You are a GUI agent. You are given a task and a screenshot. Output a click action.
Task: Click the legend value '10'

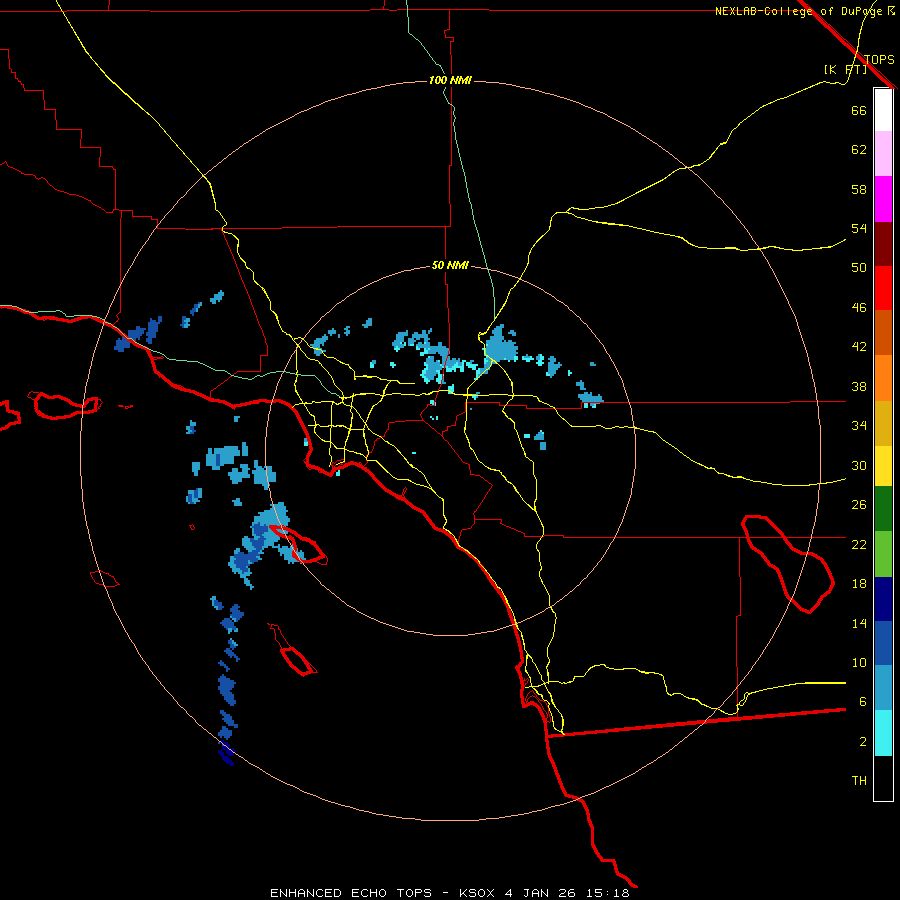[x=859, y=662]
